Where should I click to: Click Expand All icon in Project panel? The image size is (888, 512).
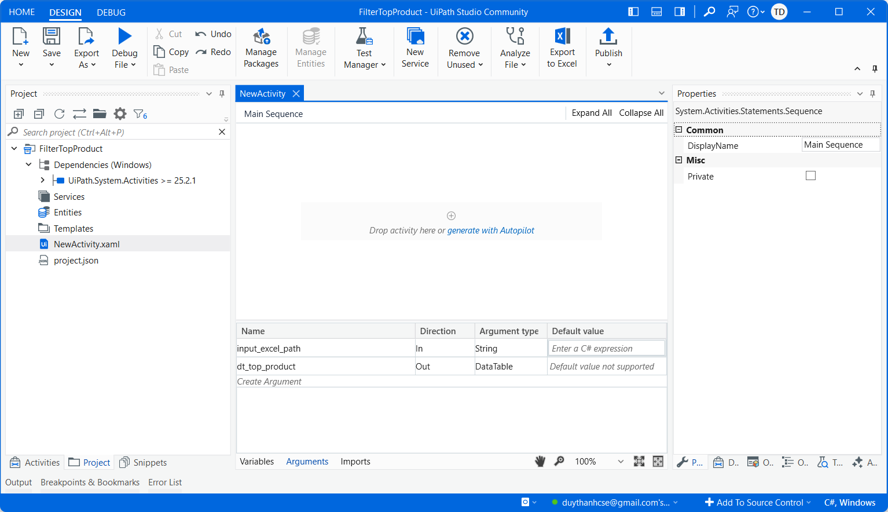point(19,114)
